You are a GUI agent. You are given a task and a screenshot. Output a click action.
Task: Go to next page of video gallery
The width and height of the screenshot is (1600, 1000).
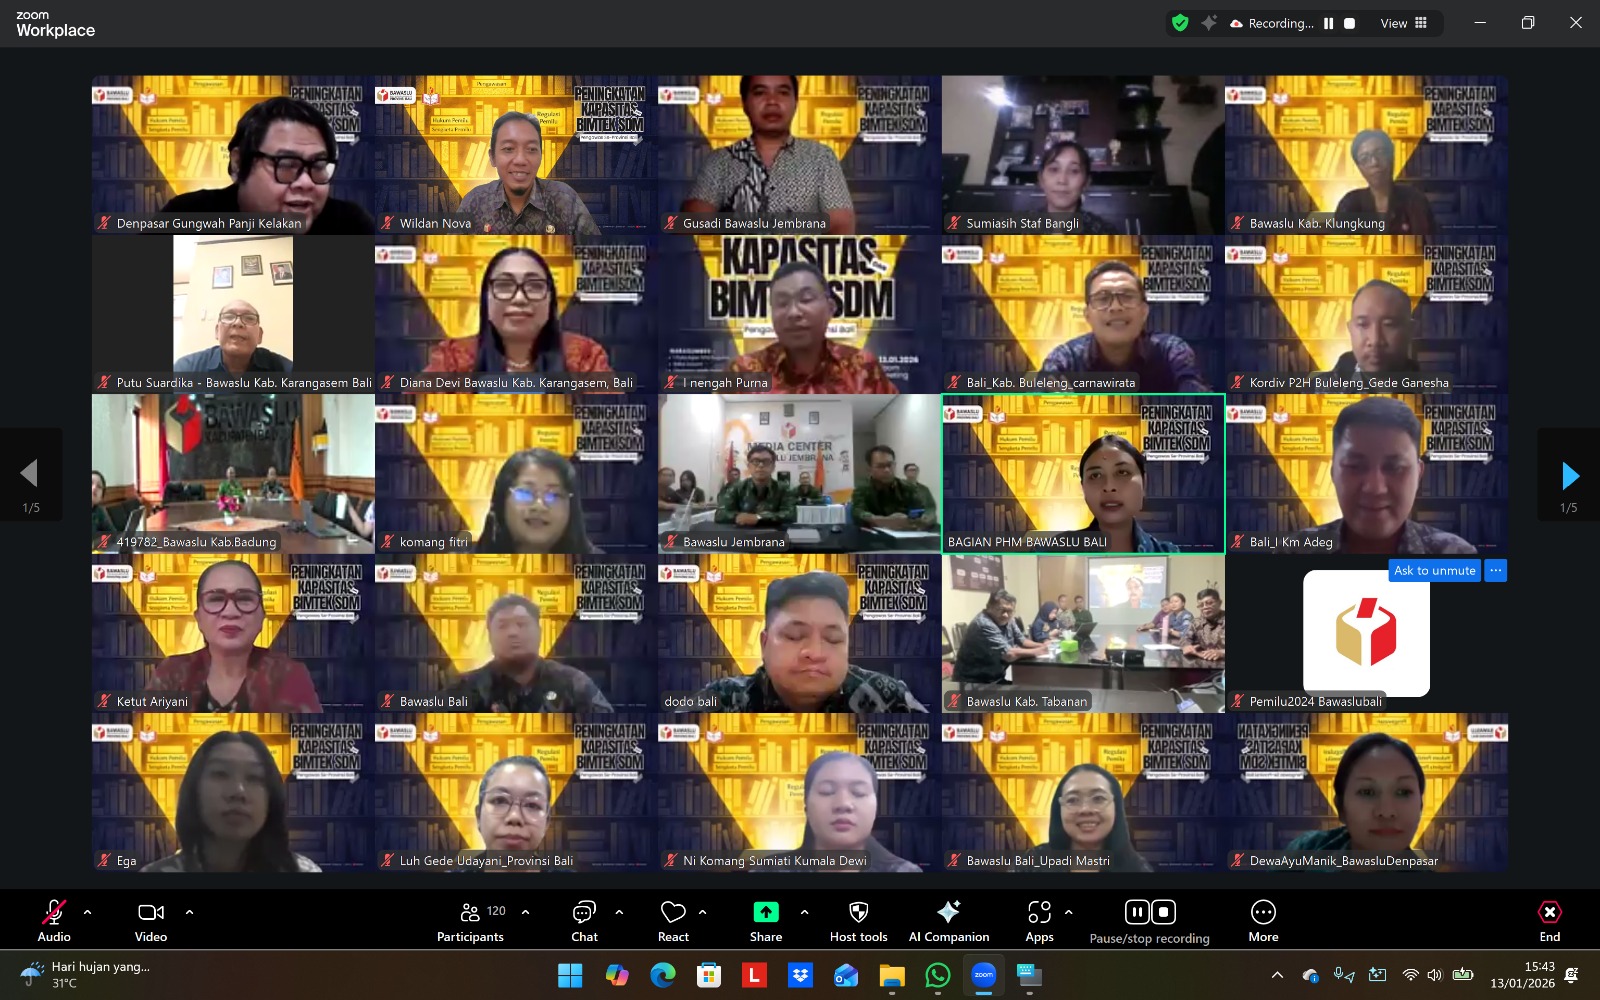[1569, 475]
